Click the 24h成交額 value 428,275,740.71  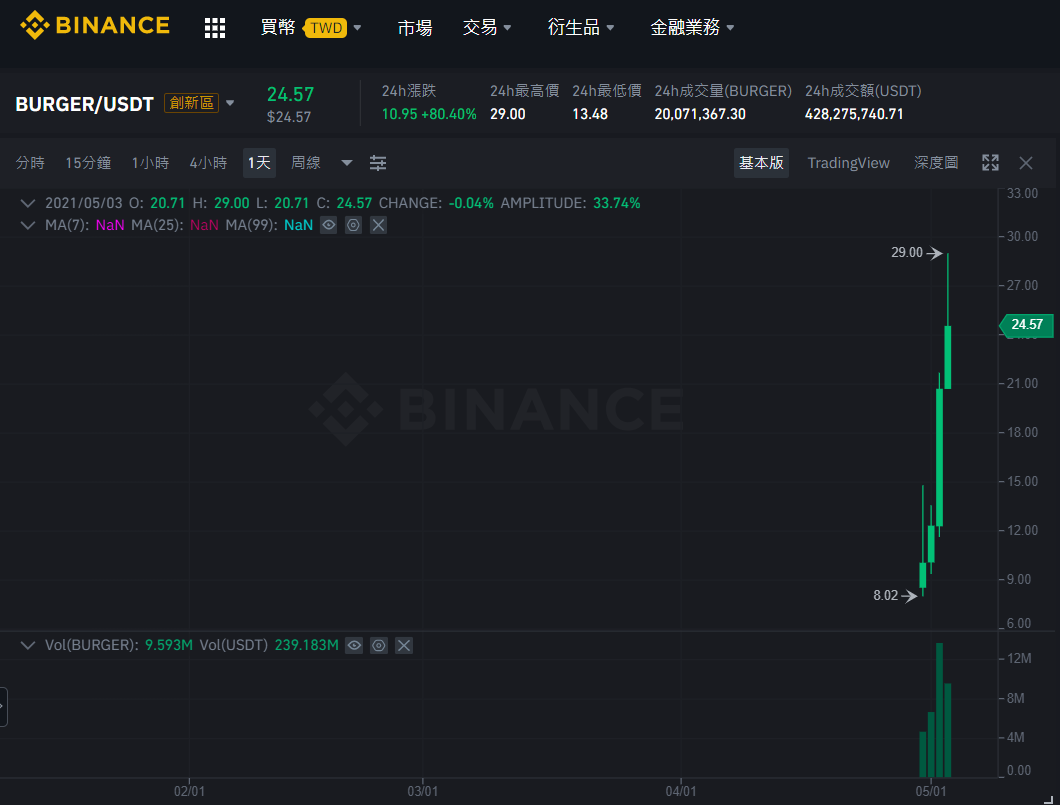[x=854, y=114]
